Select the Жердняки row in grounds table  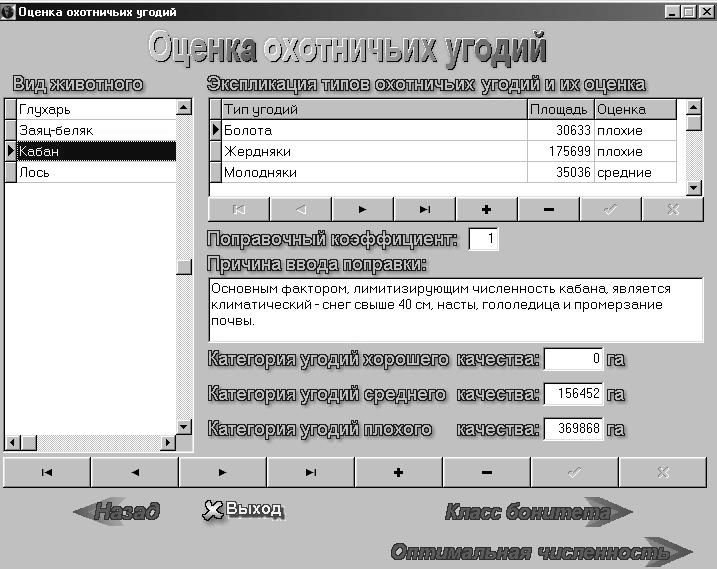[443, 151]
